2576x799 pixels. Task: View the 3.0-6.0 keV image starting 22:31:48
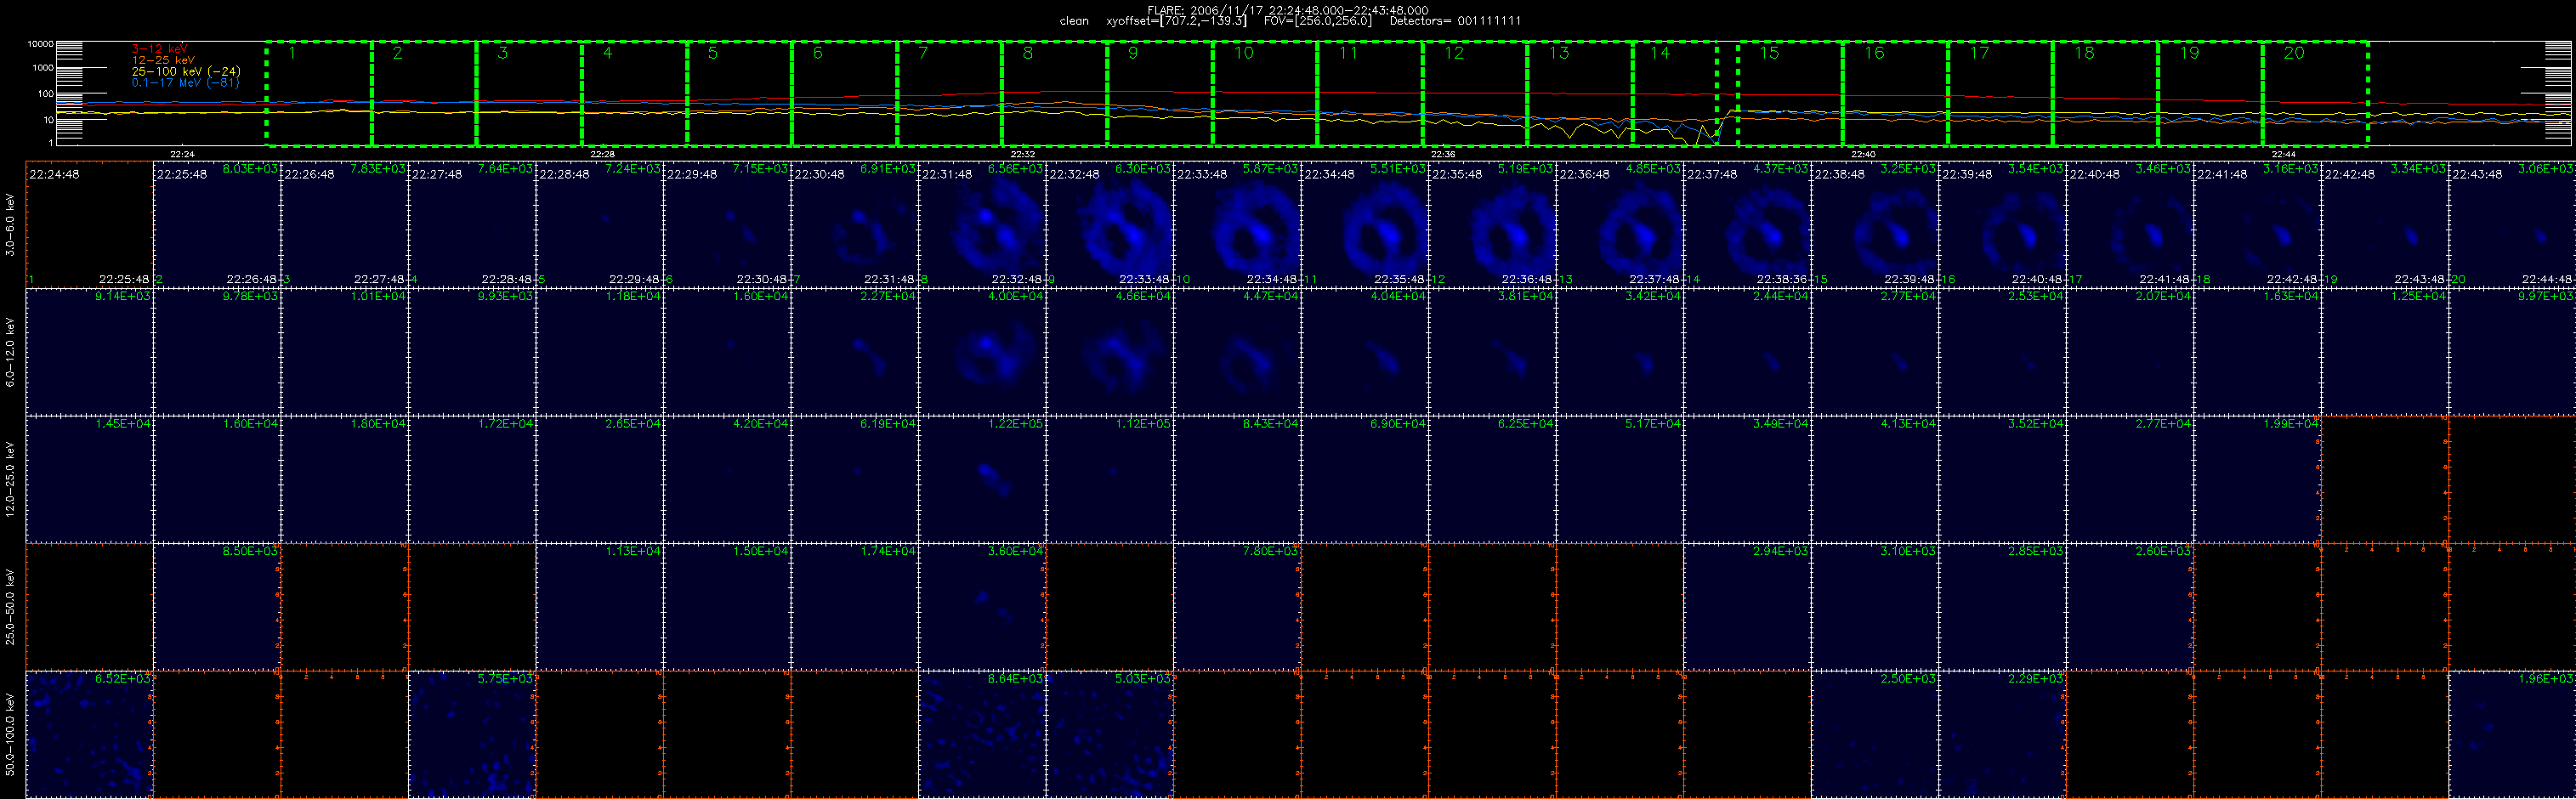coord(982,224)
